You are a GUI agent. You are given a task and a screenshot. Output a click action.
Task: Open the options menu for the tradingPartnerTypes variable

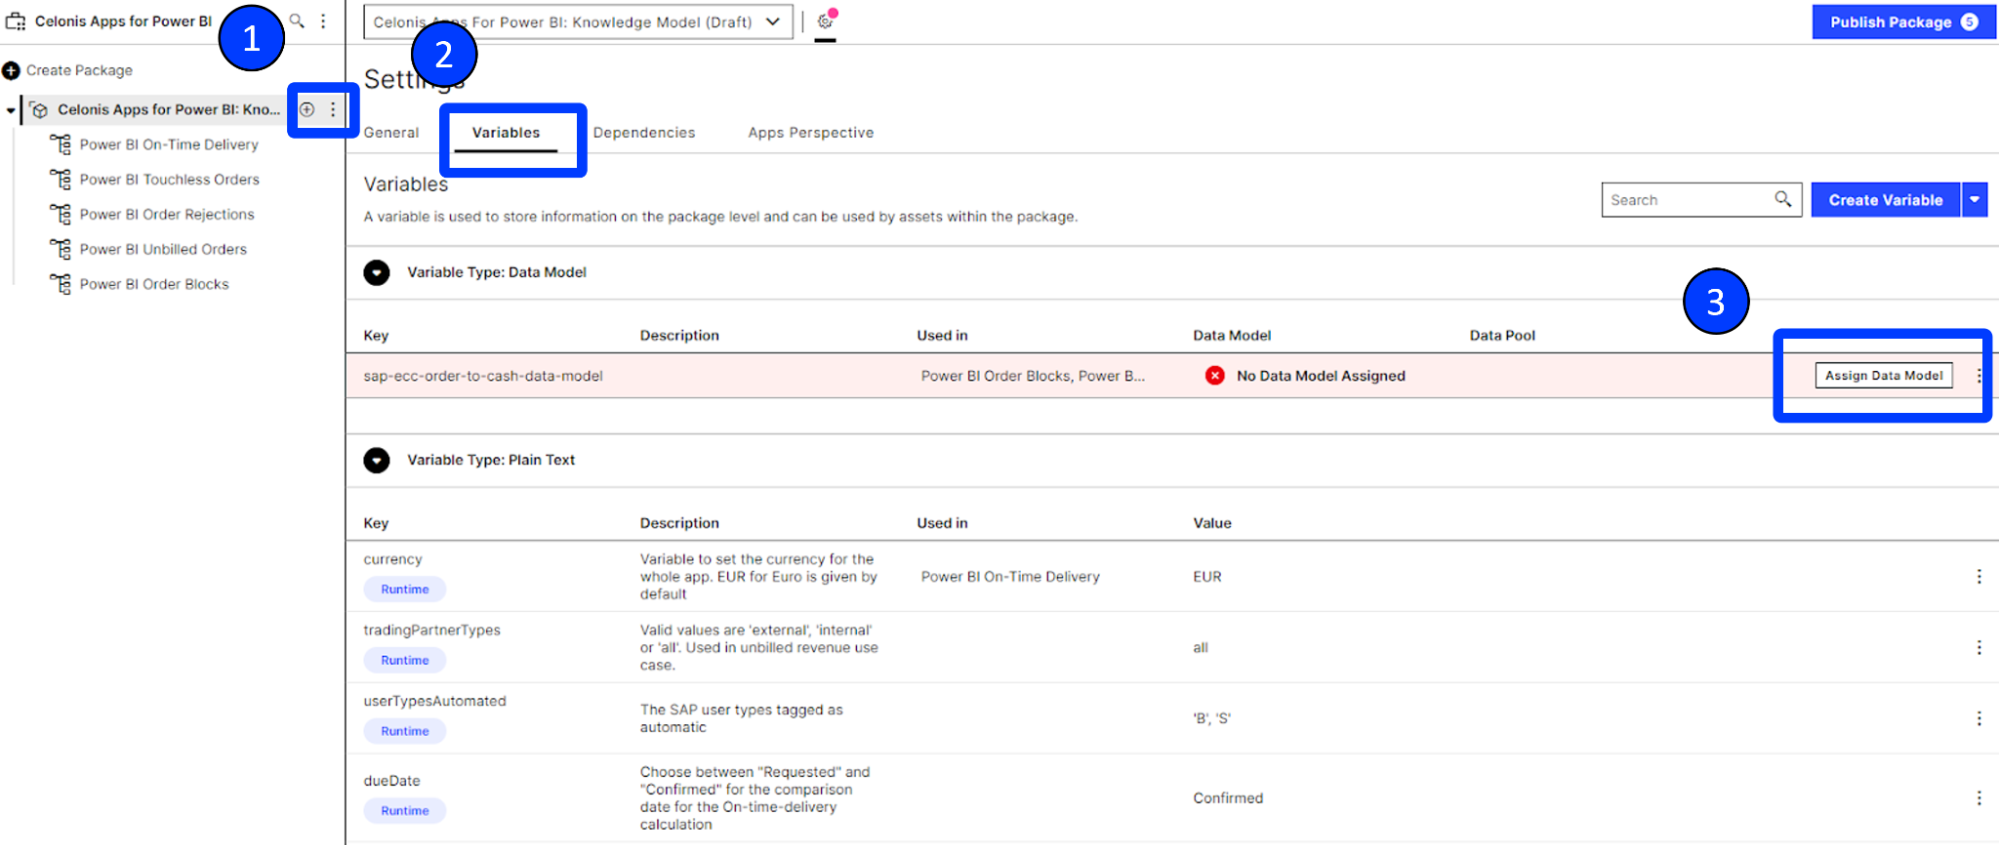(1979, 647)
